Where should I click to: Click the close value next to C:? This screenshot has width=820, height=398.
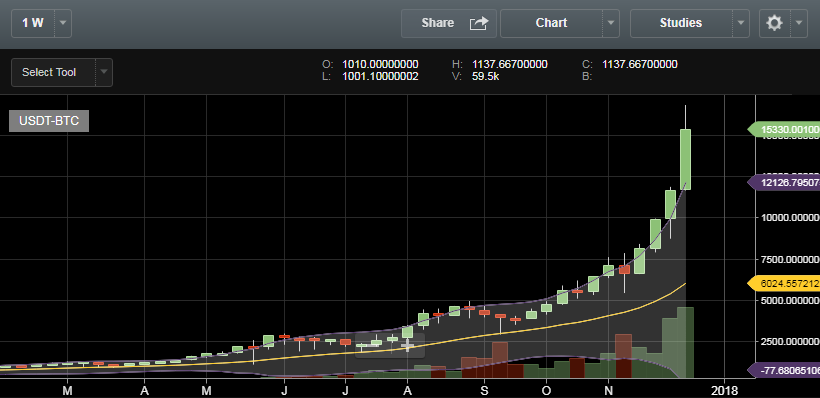[x=640, y=64]
